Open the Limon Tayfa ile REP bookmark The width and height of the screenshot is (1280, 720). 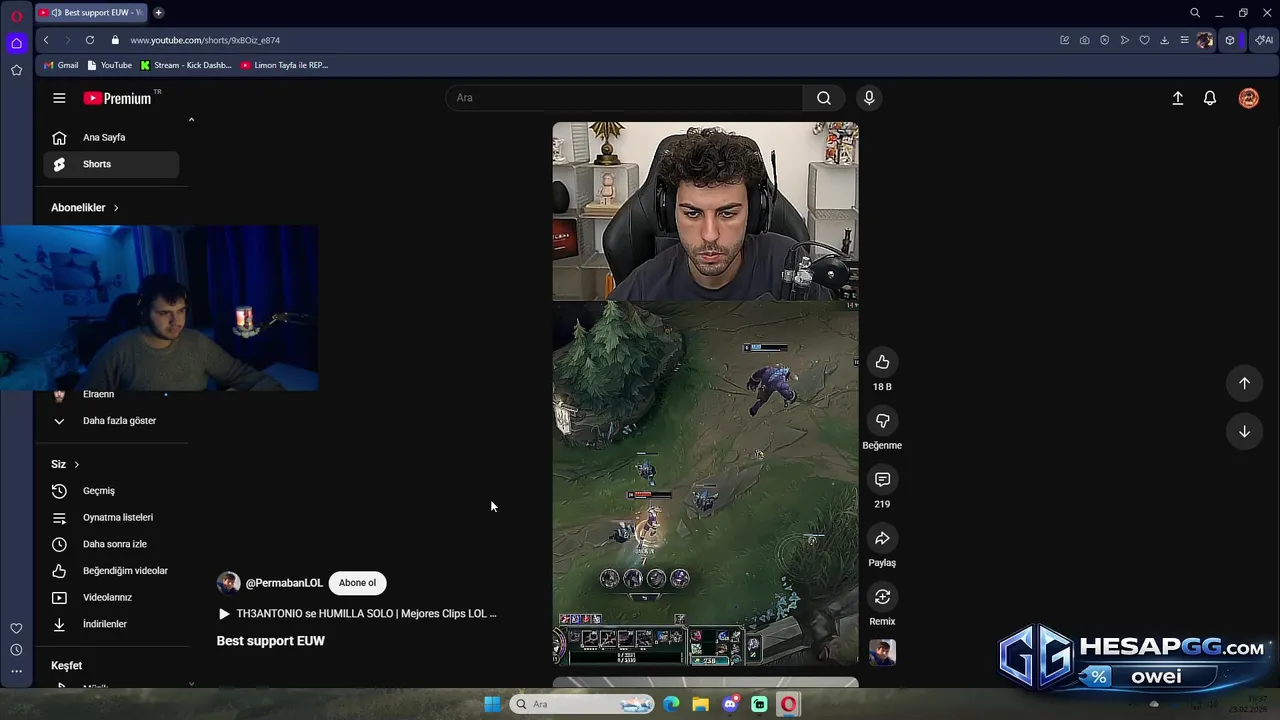pyautogui.click(x=285, y=65)
